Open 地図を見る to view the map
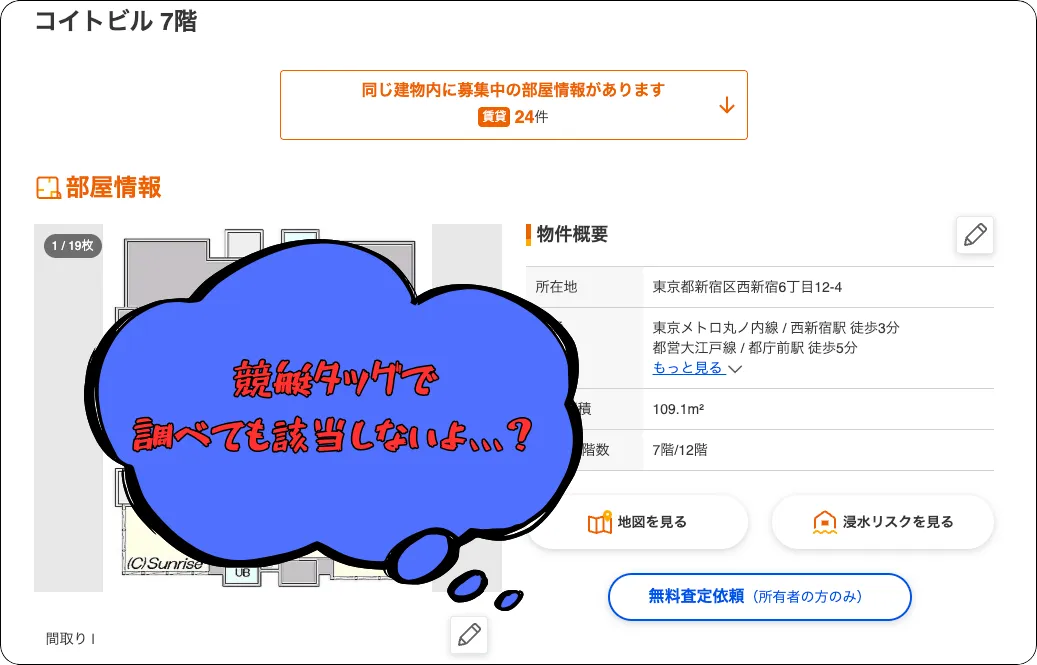Viewport: 1037px width, 665px height. pyautogui.click(x=638, y=522)
